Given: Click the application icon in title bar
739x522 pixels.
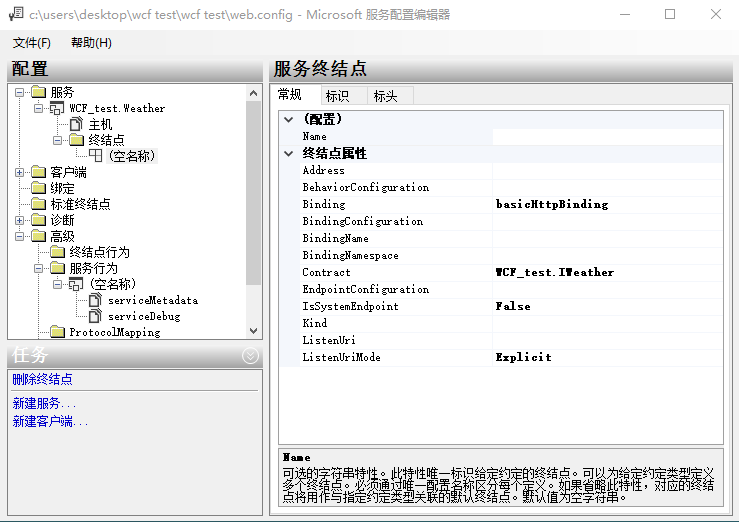Looking at the screenshot, I should (16, 14).
